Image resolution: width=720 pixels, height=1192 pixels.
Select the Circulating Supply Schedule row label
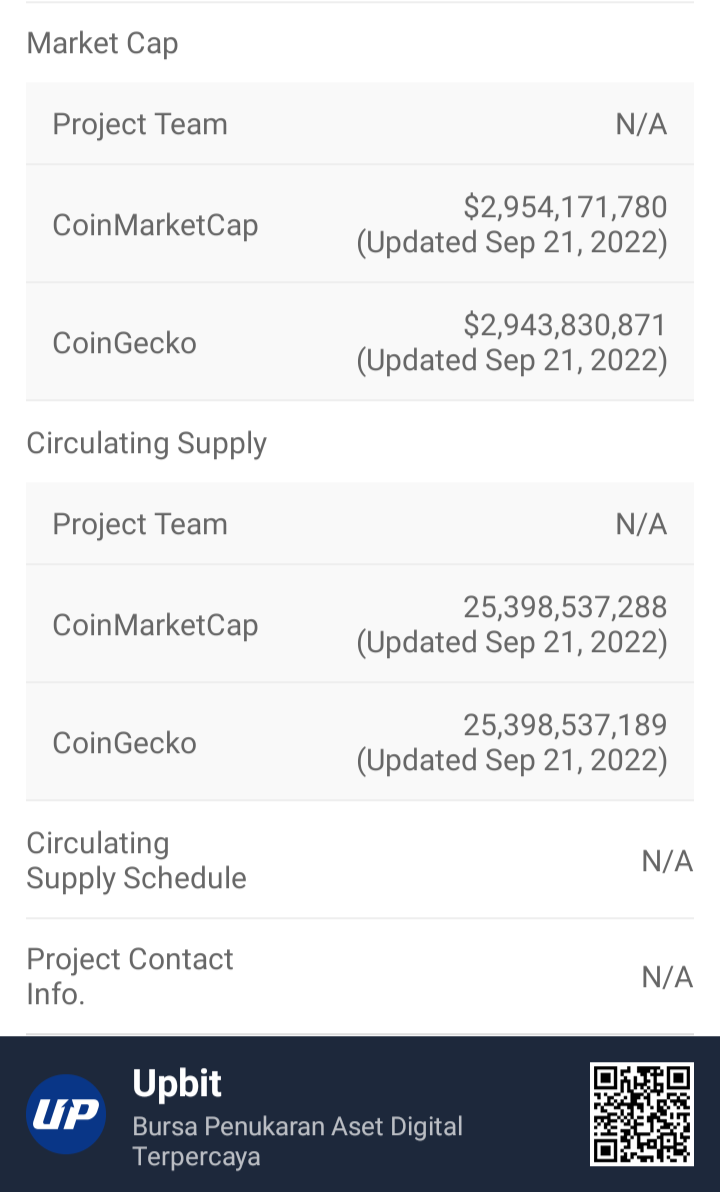(x=136, y=861)
